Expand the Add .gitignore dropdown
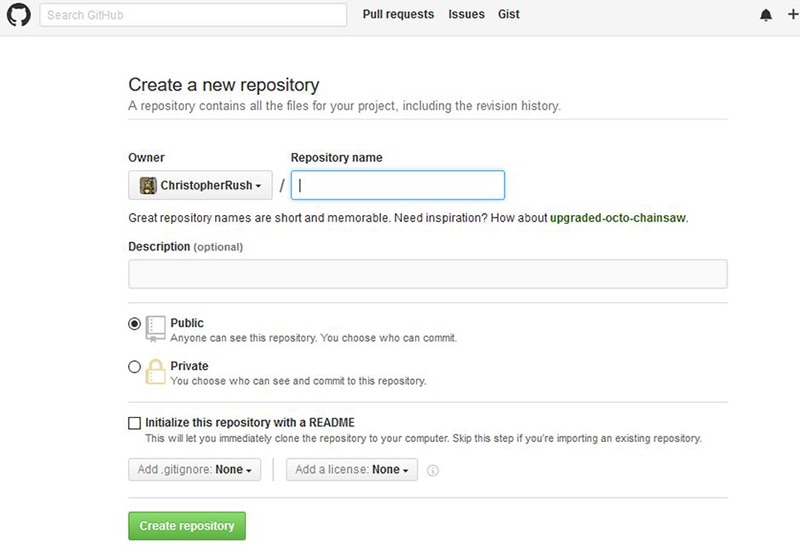Viewport: 800px width, 548px height. [194, 470]
